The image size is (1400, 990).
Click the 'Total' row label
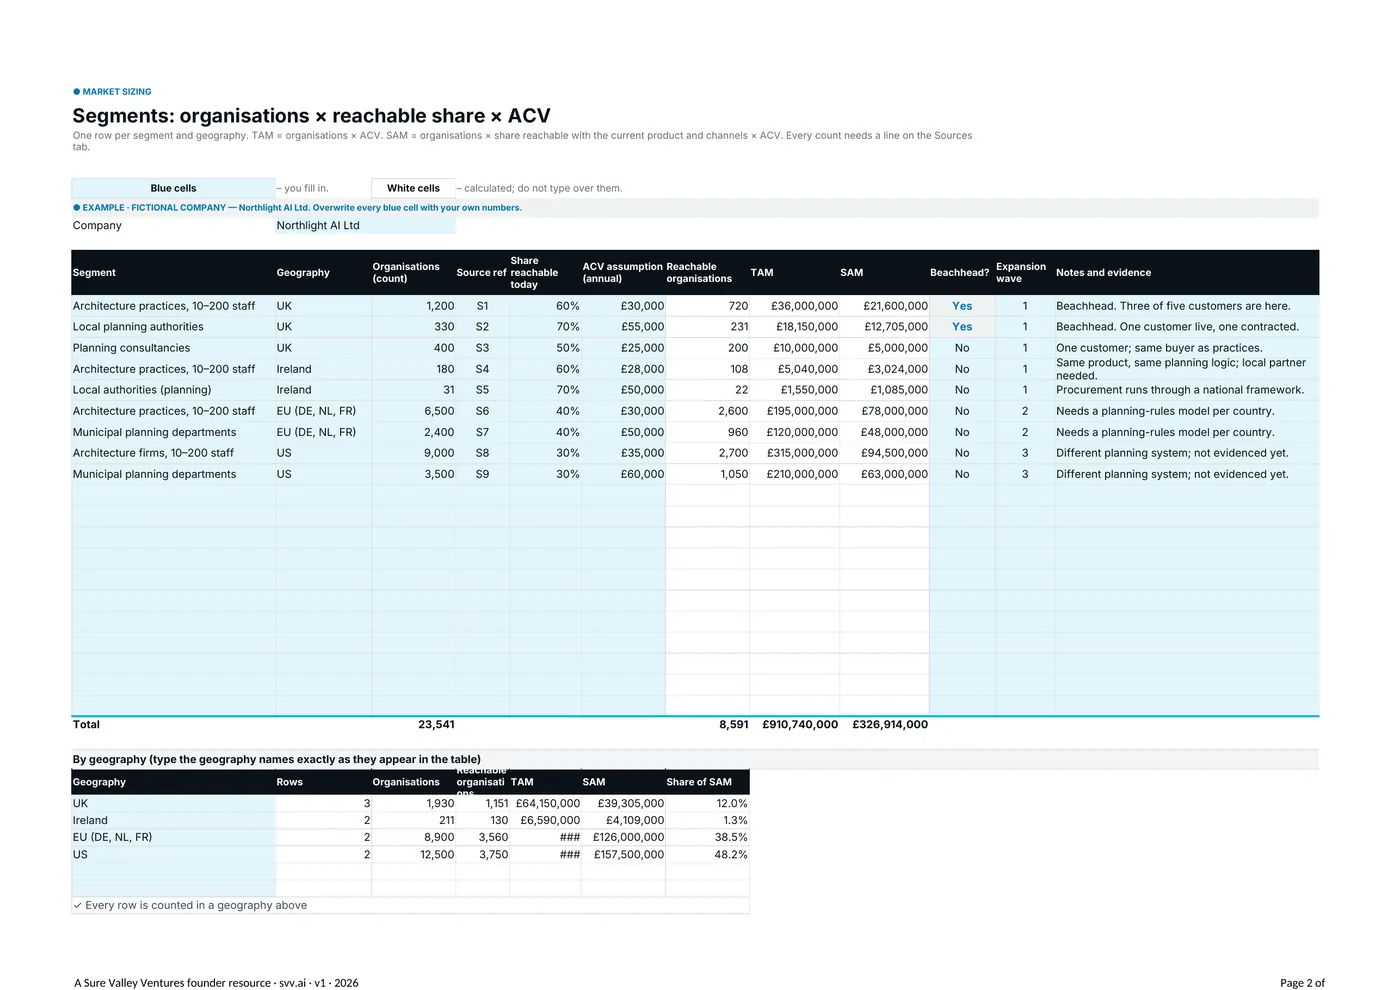point(86,725)
